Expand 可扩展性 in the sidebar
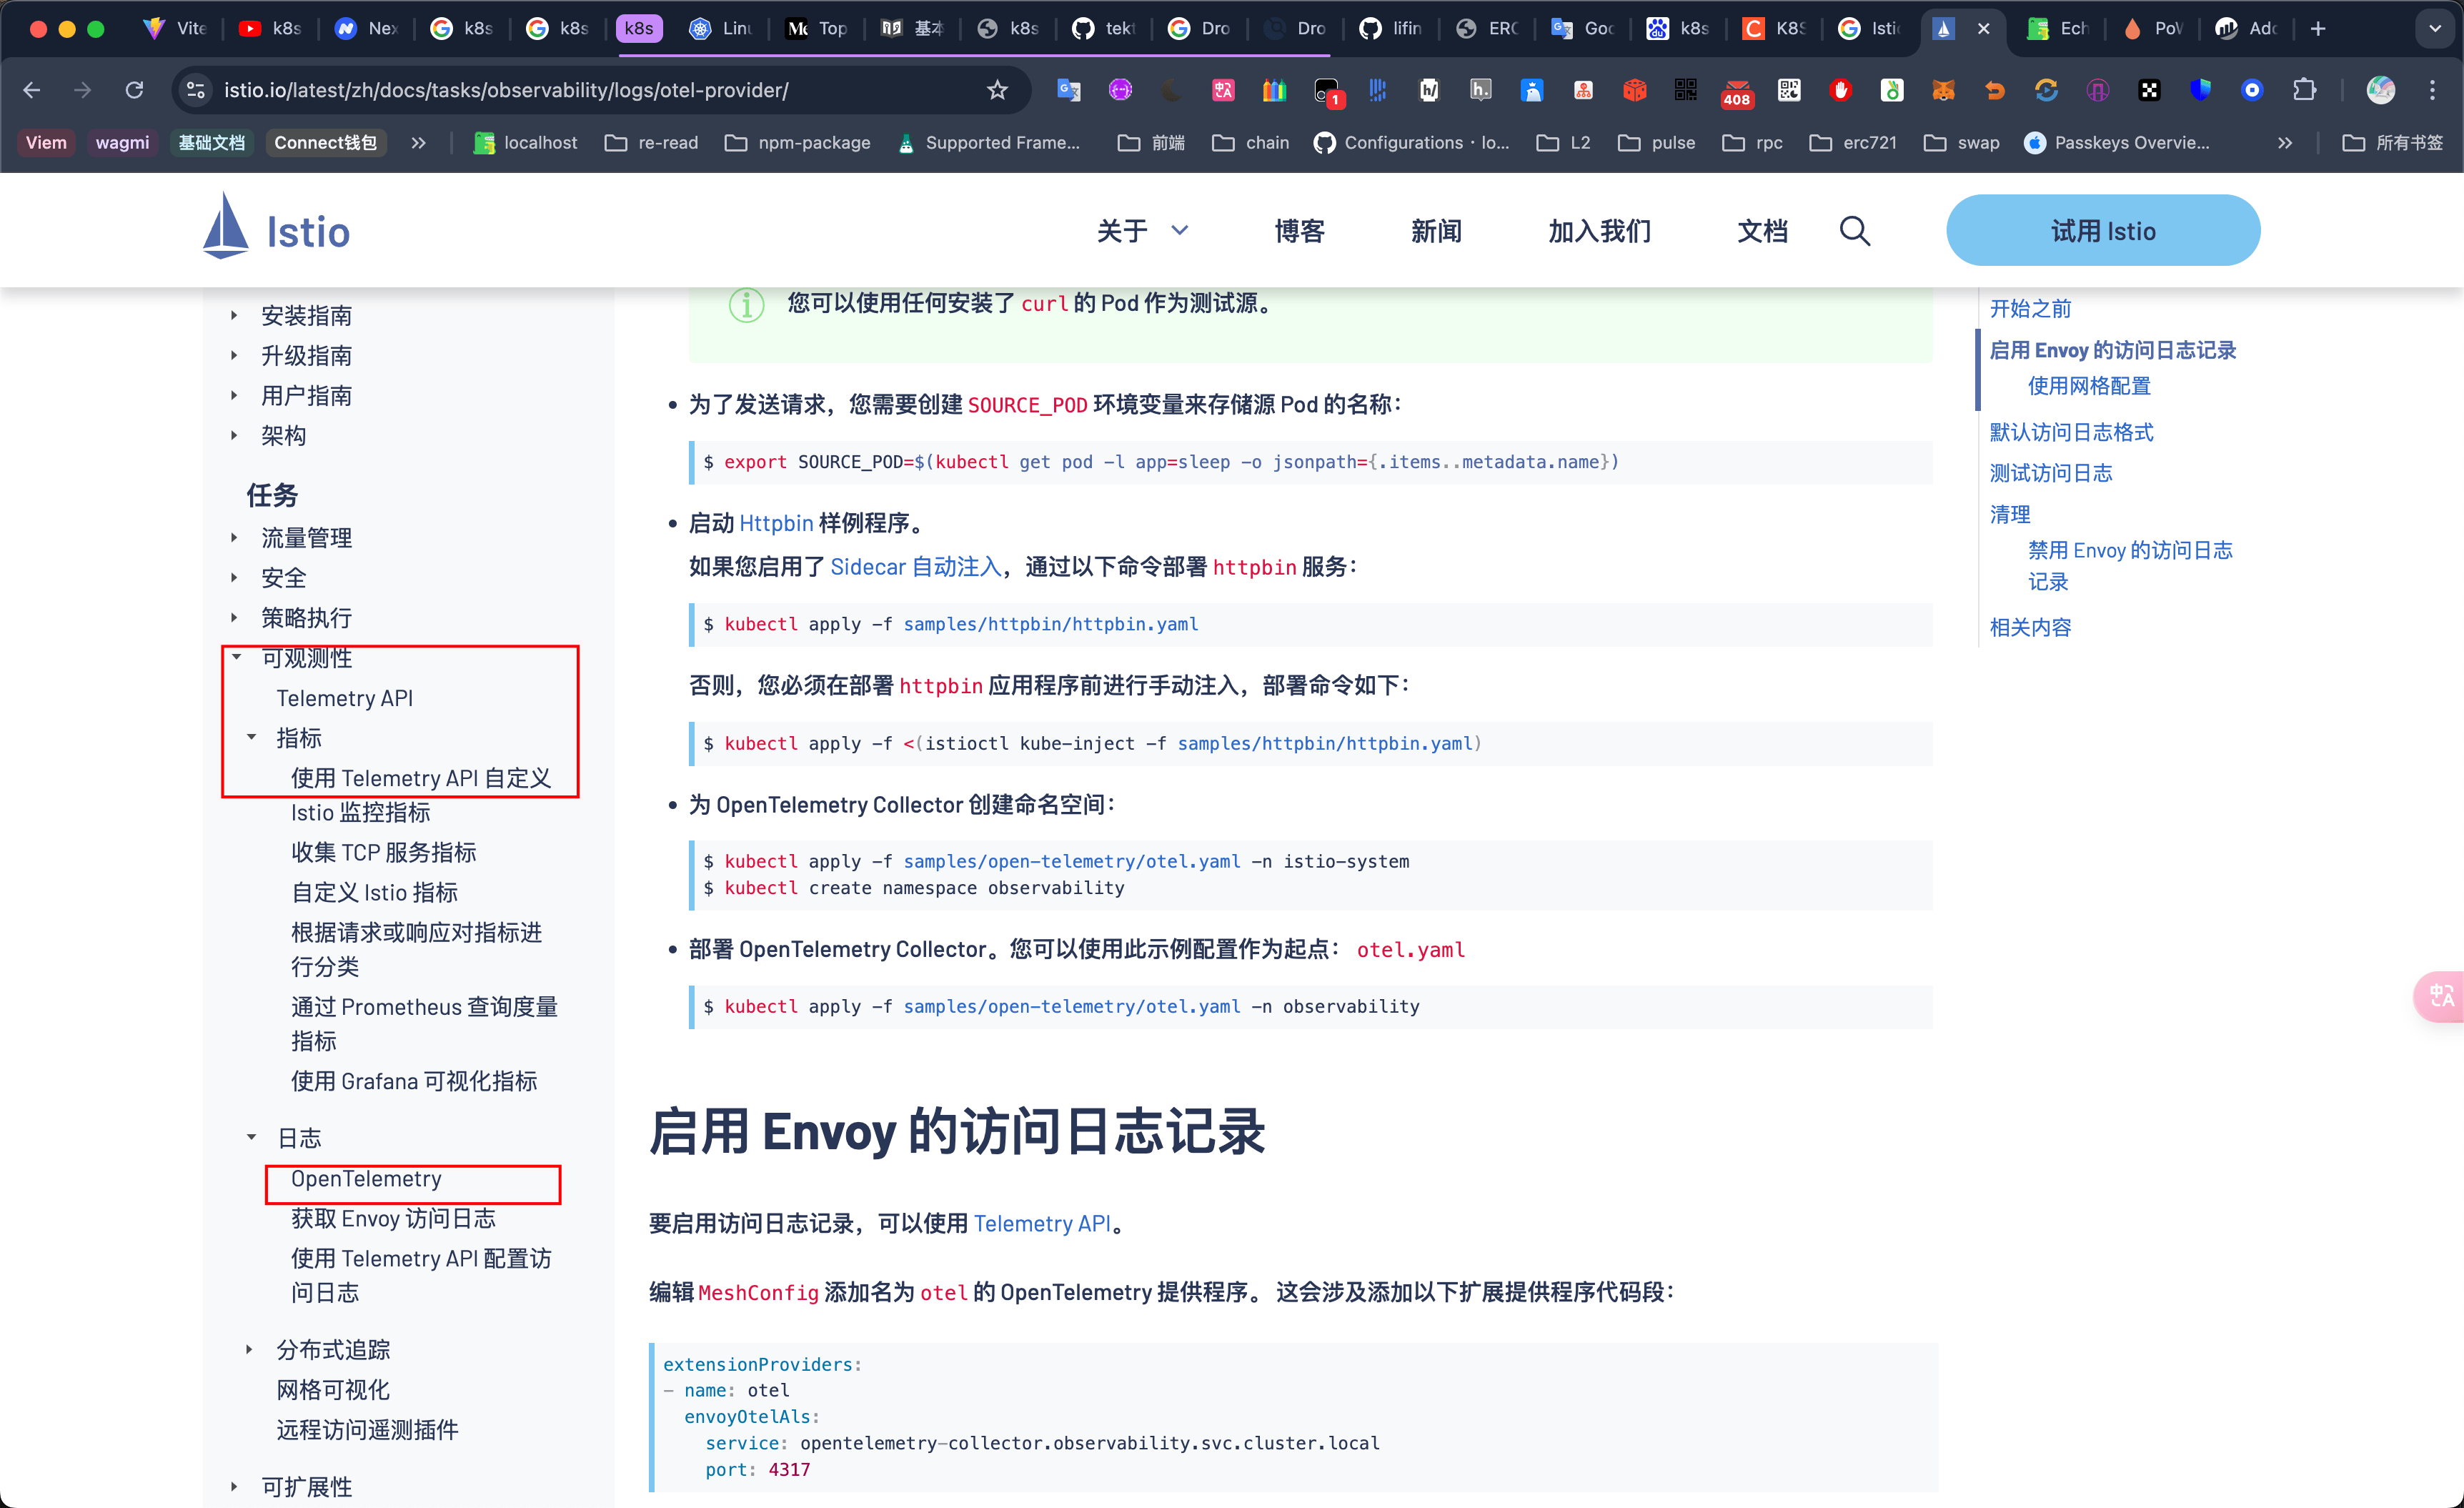The width and height of the screenshot is (2464, 1508). [234, 1487]
